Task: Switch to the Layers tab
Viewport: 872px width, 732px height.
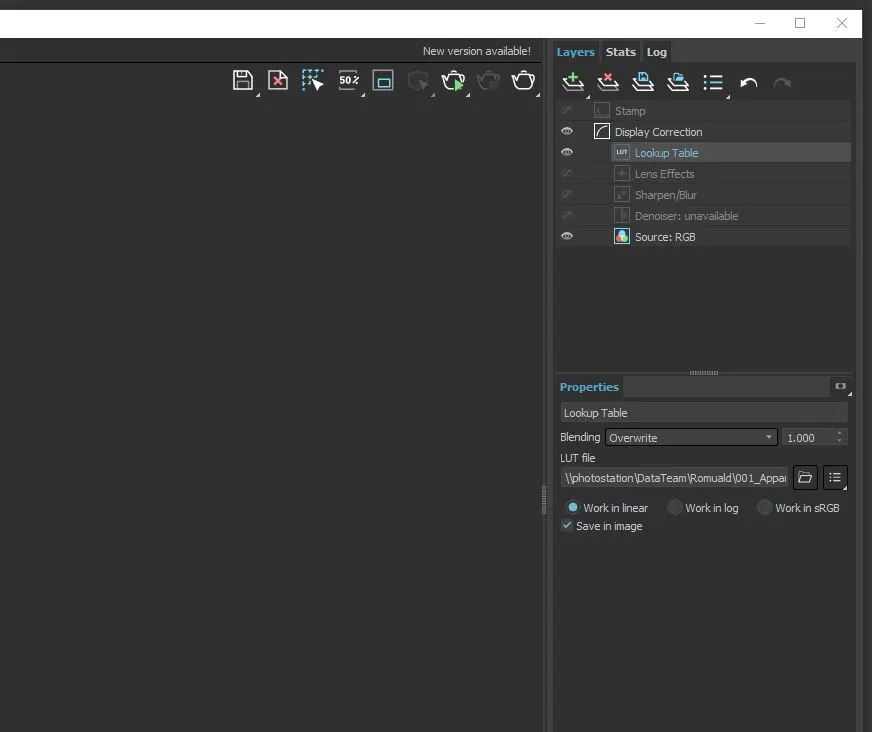Action: point(576,52)
